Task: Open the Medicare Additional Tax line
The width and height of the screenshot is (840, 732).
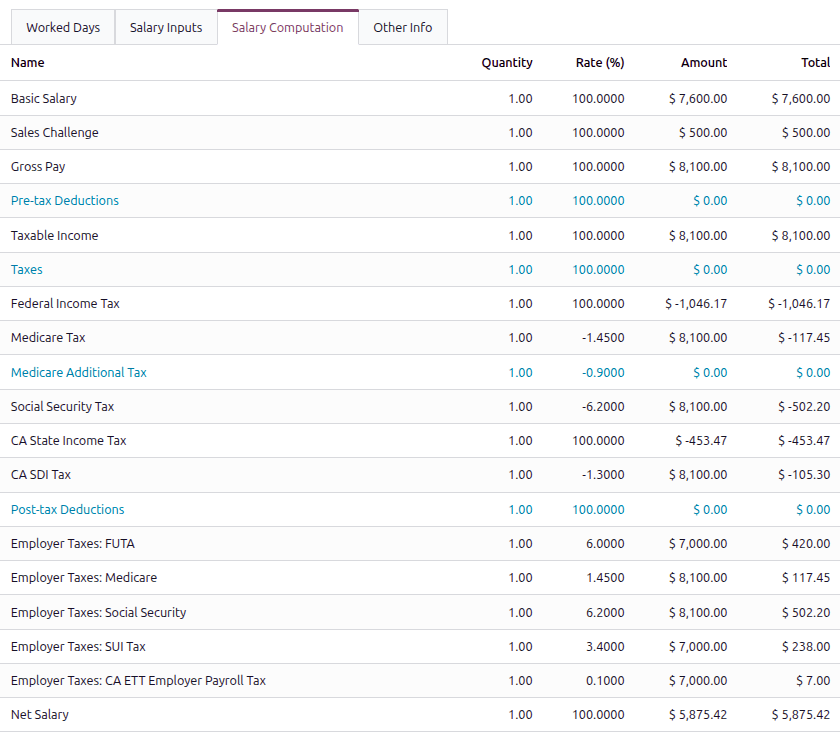Action: [x=79, y=372]
